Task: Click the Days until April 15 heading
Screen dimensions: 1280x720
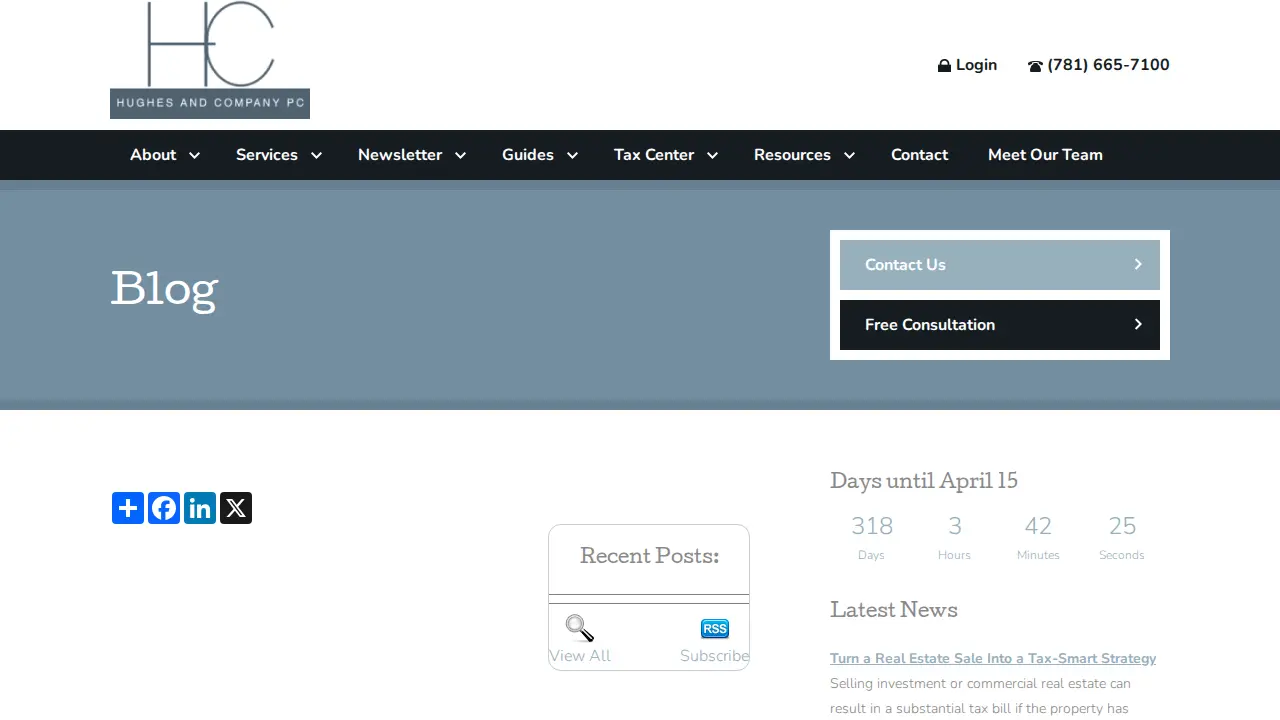Action: coord(924,481)
